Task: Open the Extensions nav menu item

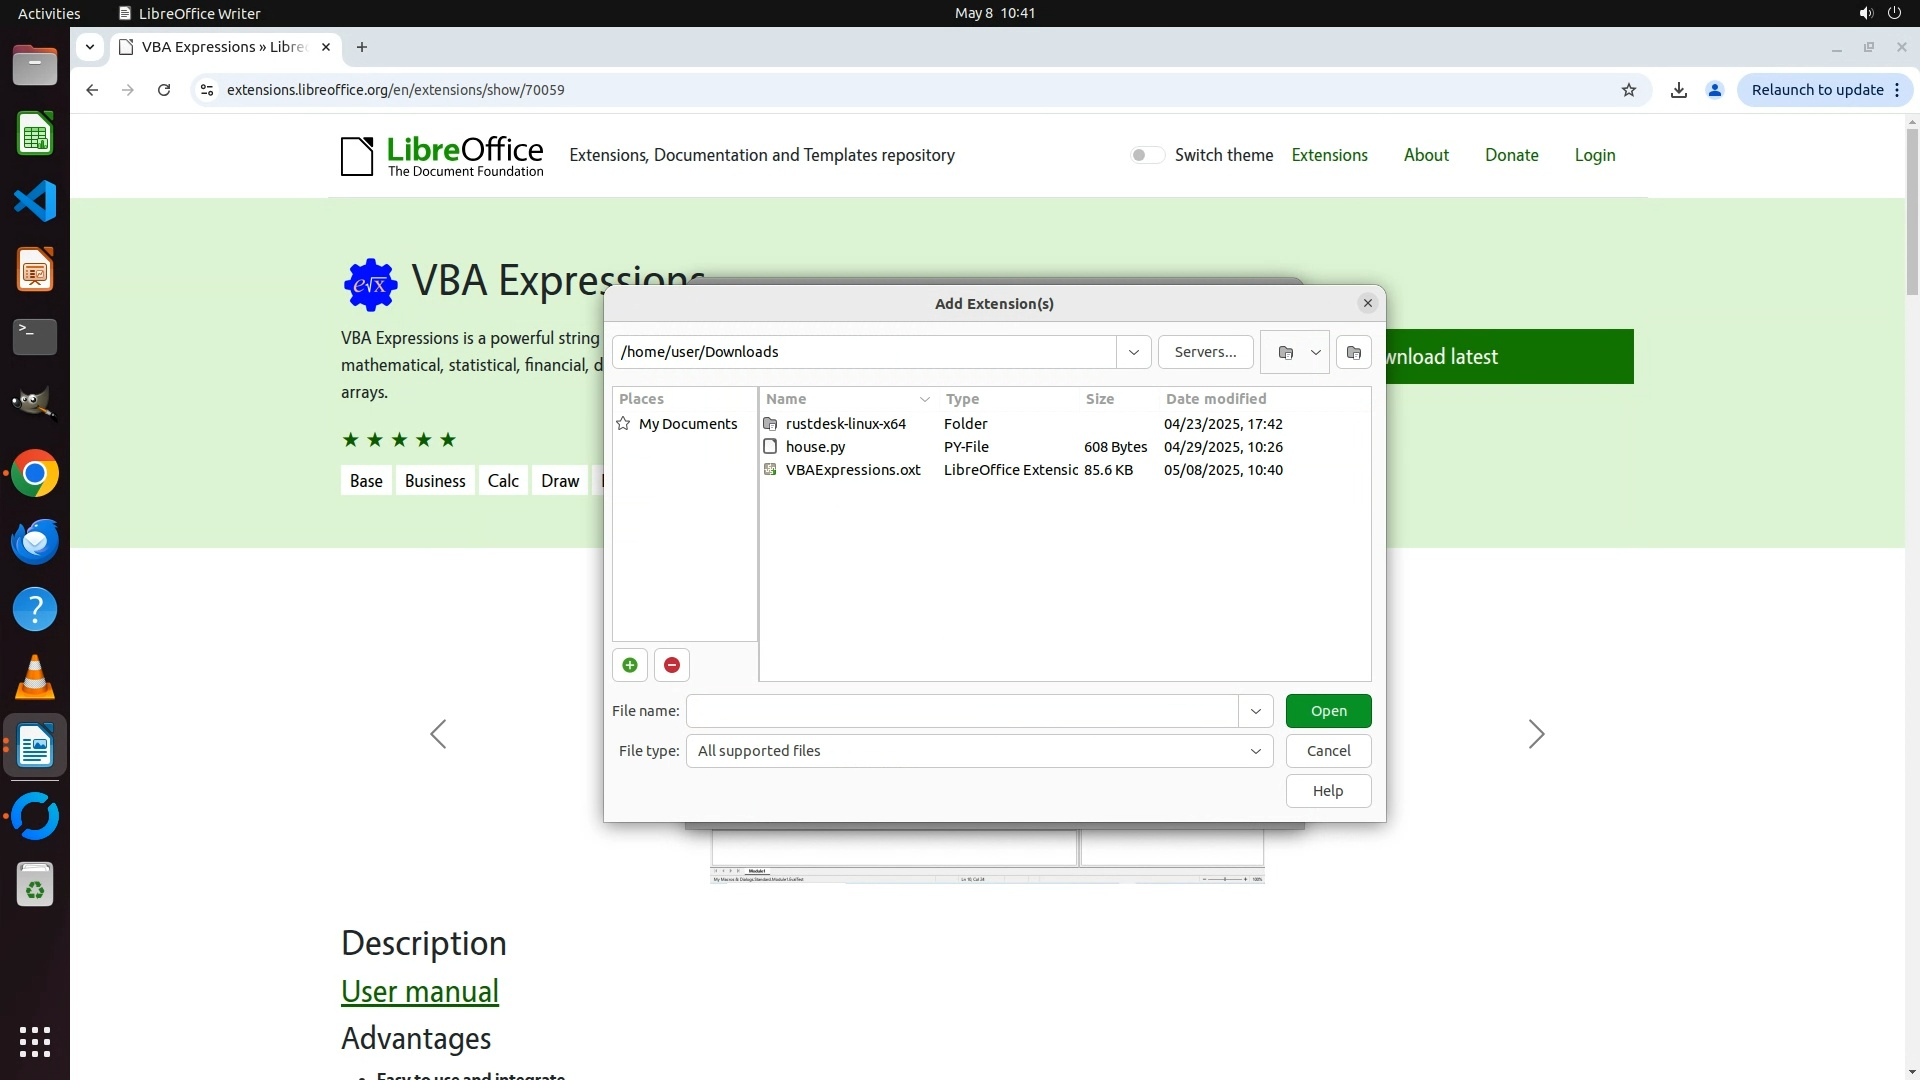Action: tap(1329, 155)
